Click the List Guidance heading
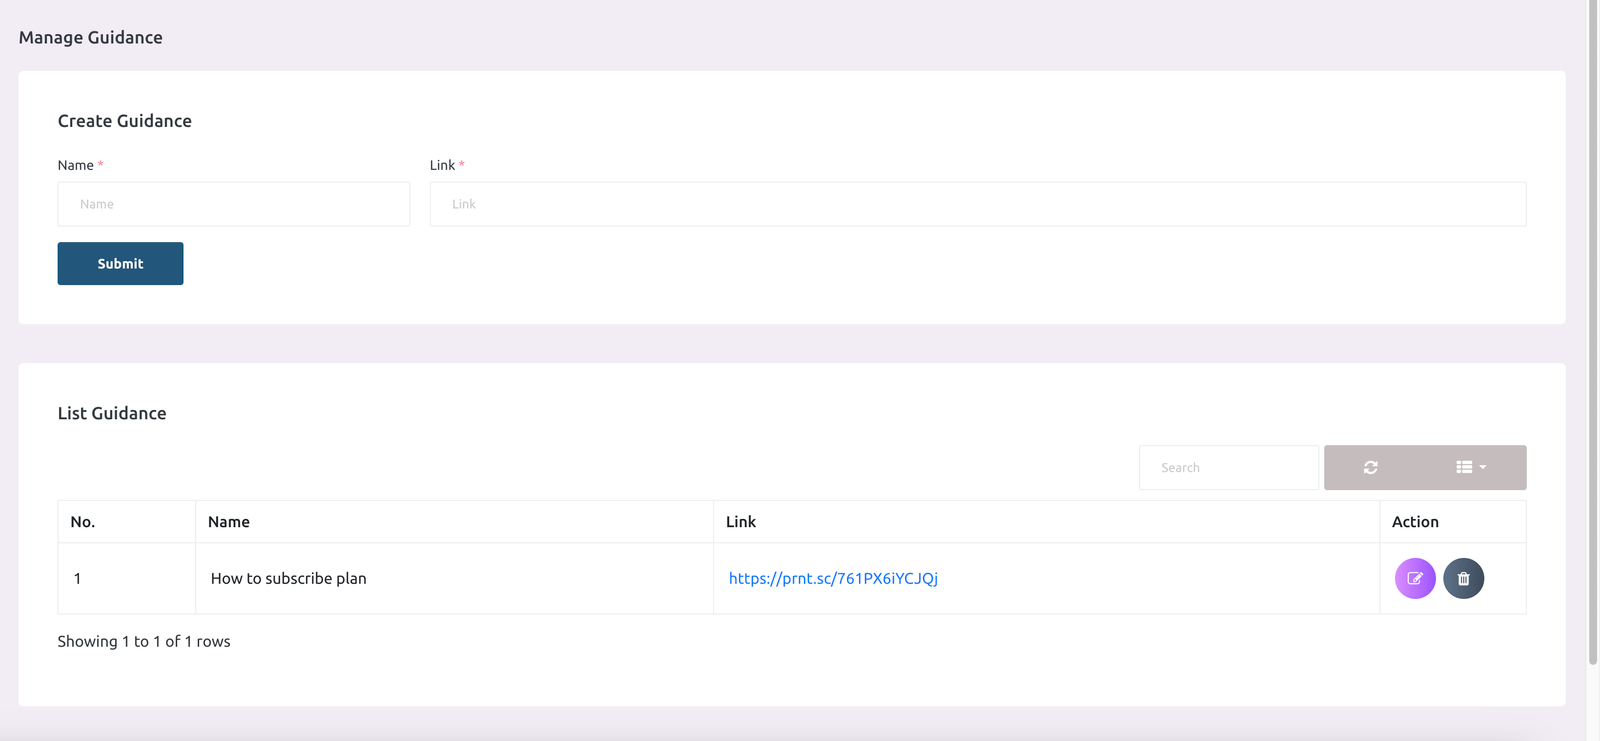The width and height of the screenshot is (1600, 741). pyautogui.click(x=112, y=413)
